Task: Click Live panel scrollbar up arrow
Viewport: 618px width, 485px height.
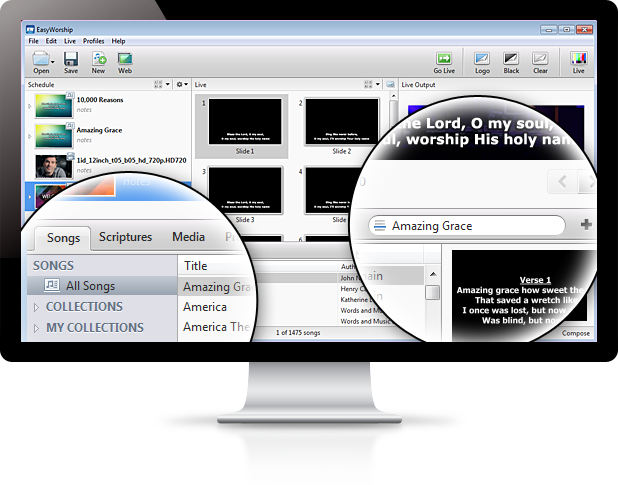Action: (x=393, y=96)
